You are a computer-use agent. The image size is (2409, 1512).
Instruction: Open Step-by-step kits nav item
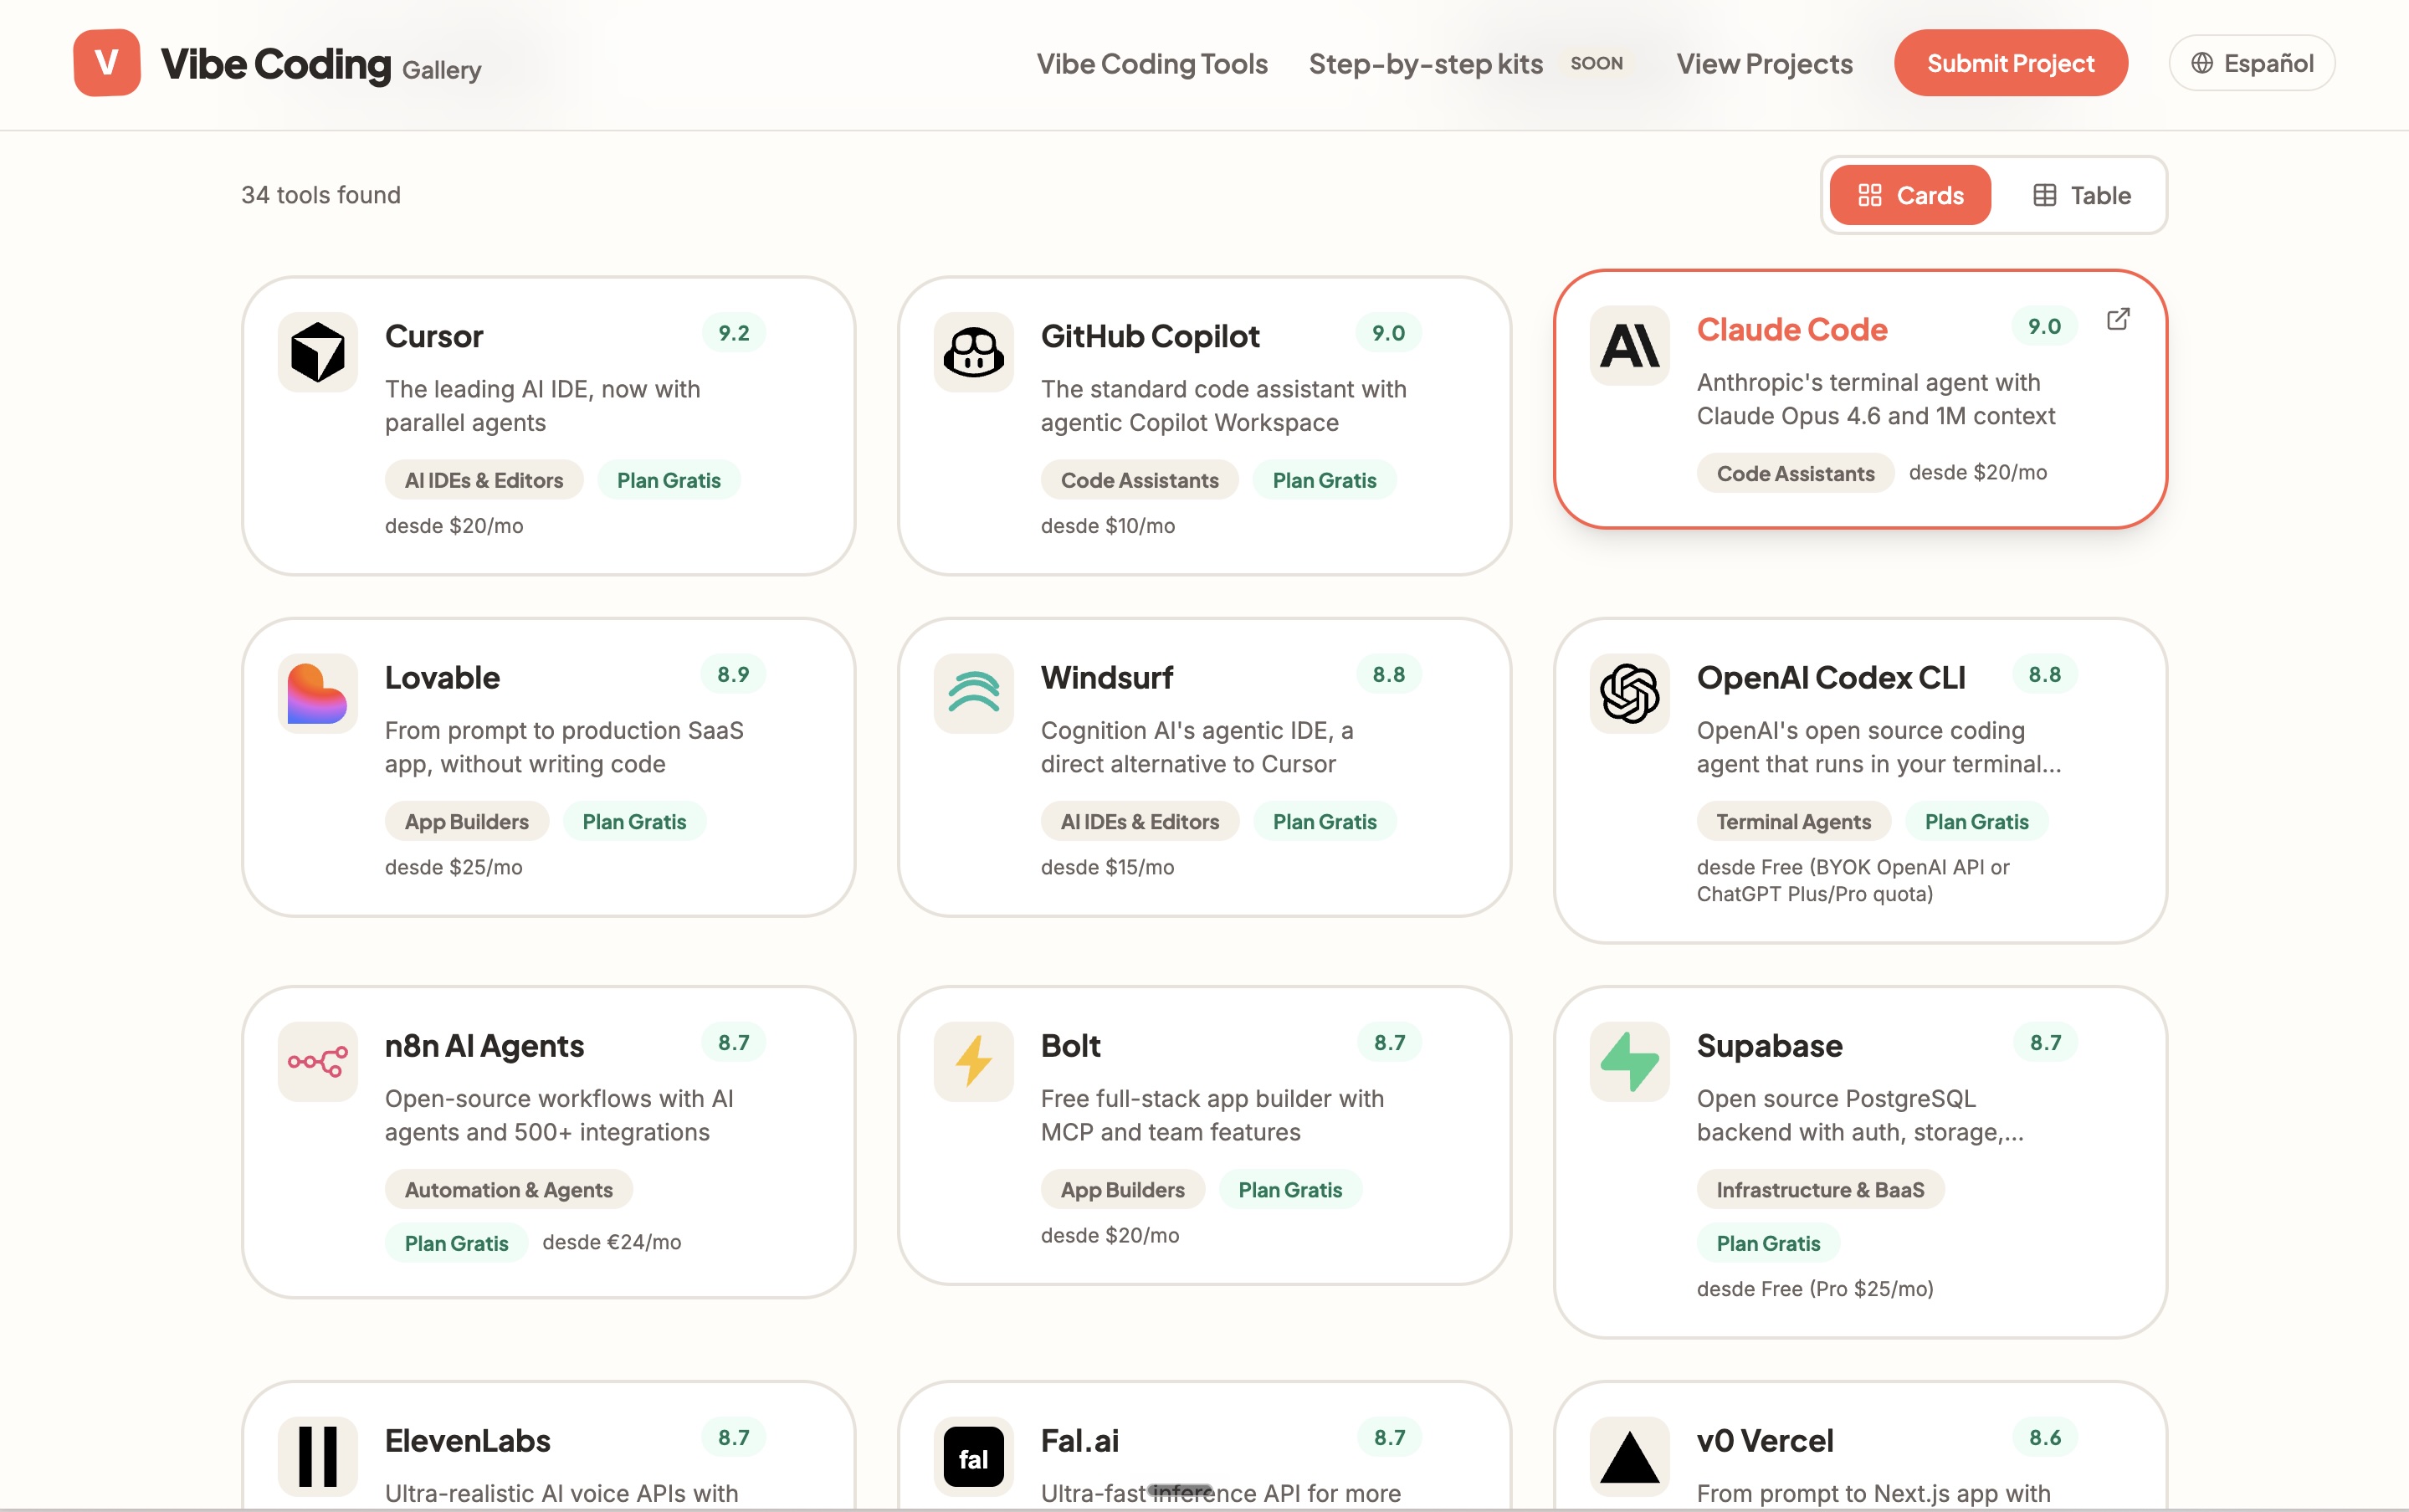point(1426,64)
